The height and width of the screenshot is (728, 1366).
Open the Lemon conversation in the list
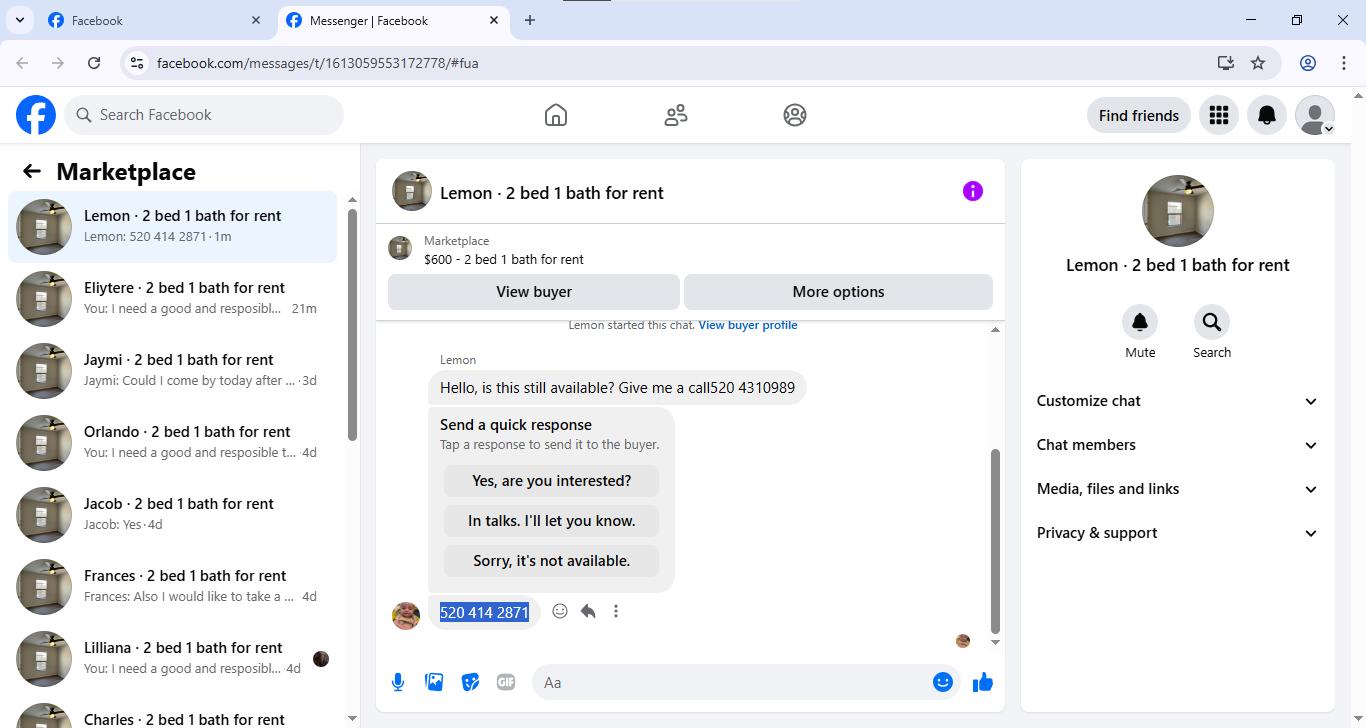point(173,227)
